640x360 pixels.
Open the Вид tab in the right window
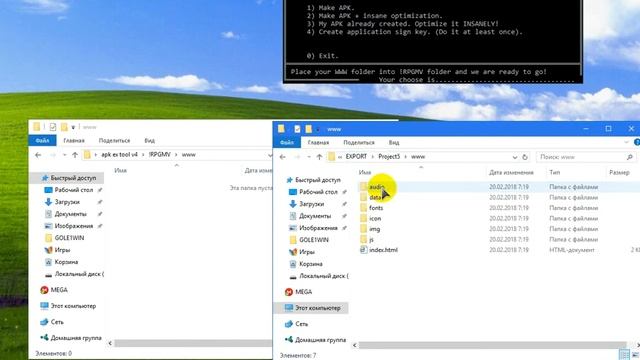point(394,142)
